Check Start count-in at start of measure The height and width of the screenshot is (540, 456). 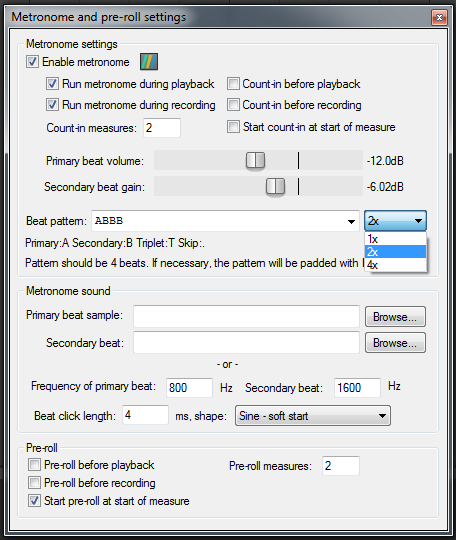(x=233, y=127)
